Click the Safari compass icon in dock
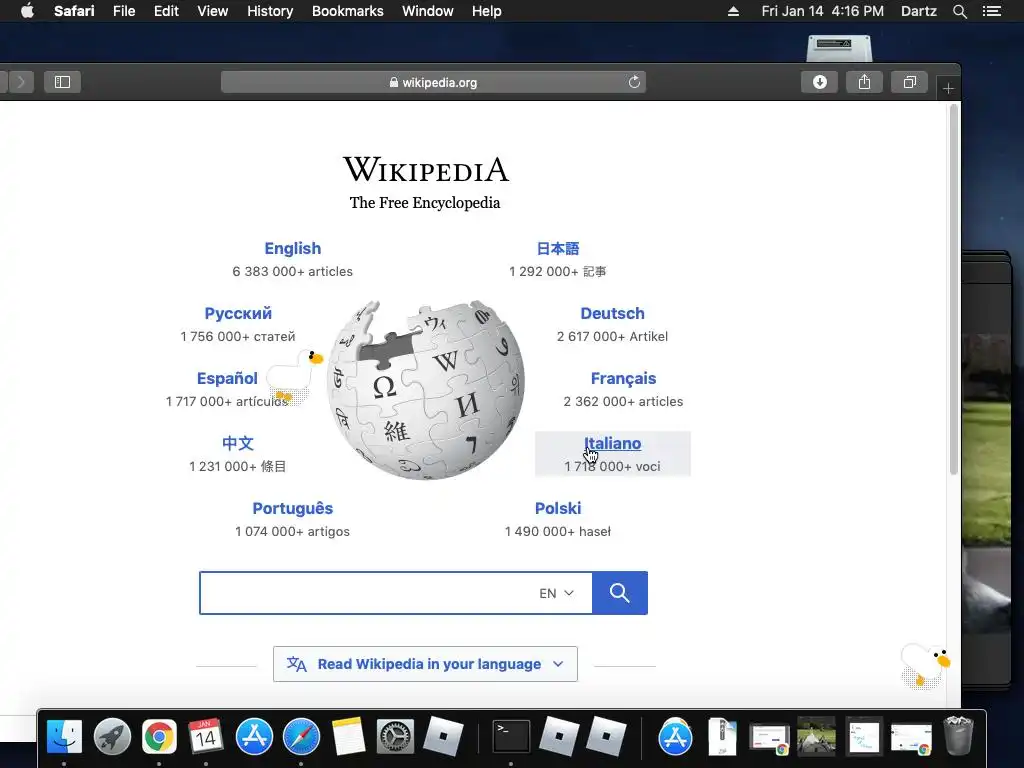Image resolution: width=1024 pixels, height=768 pixels. (x=301, y=737)
